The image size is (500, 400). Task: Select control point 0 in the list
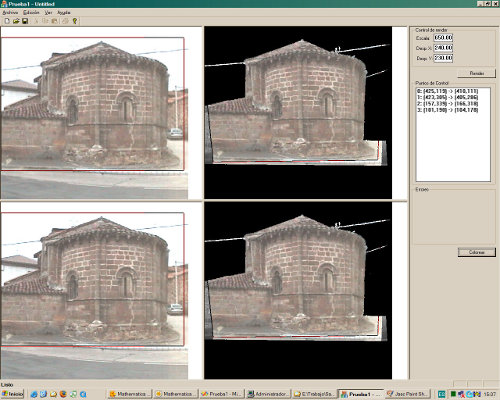pos(448,91)
